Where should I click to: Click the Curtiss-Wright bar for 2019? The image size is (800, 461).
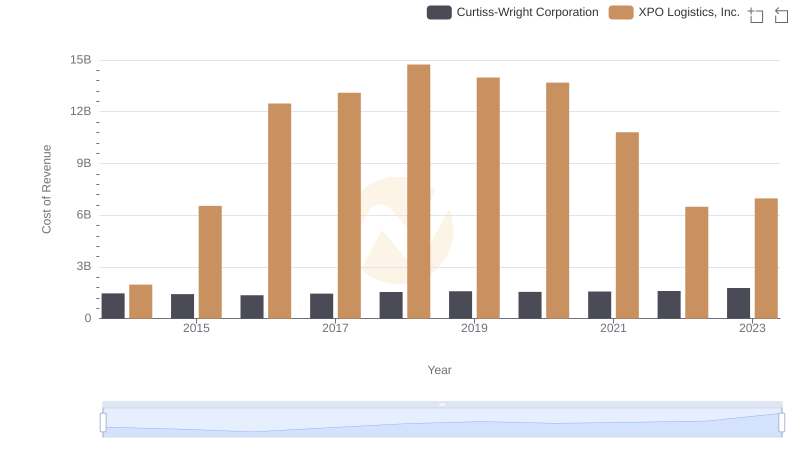click(x=460, y=305)
